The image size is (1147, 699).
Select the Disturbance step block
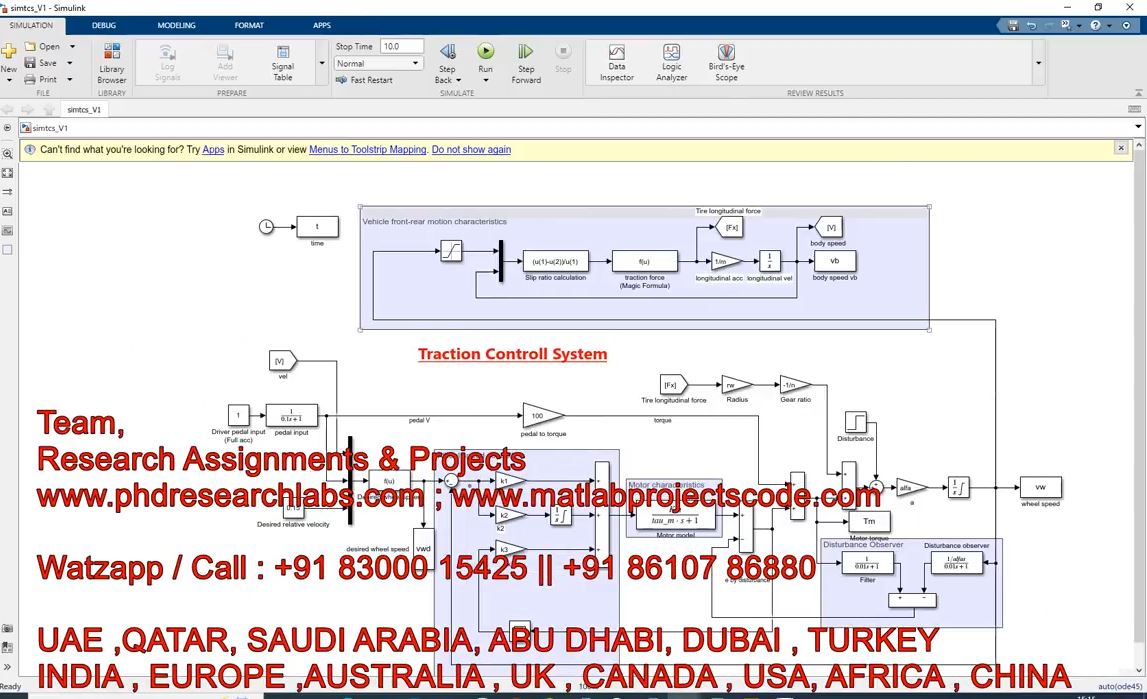point(855,422)
